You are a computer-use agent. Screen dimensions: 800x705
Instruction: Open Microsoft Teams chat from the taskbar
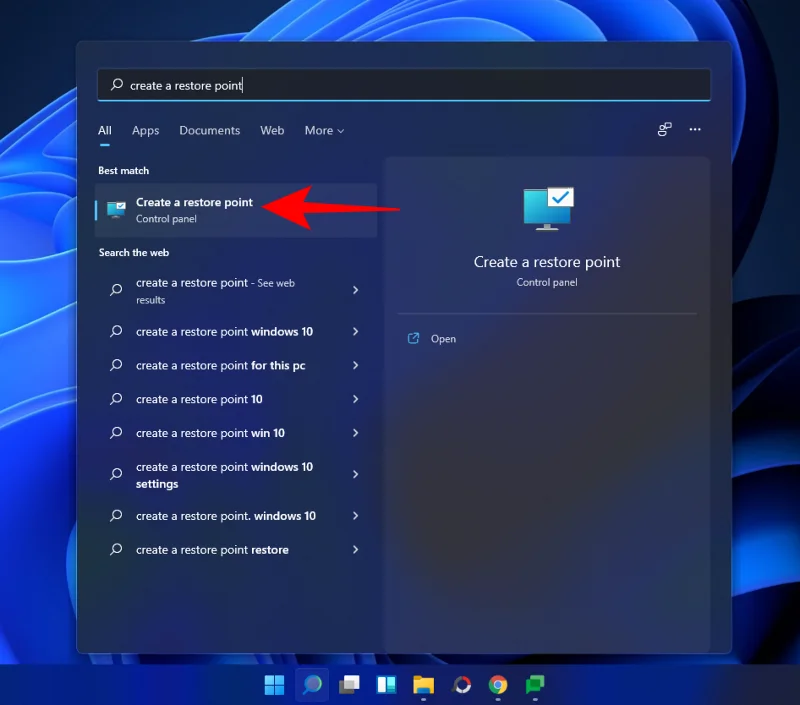click(534, 685)
